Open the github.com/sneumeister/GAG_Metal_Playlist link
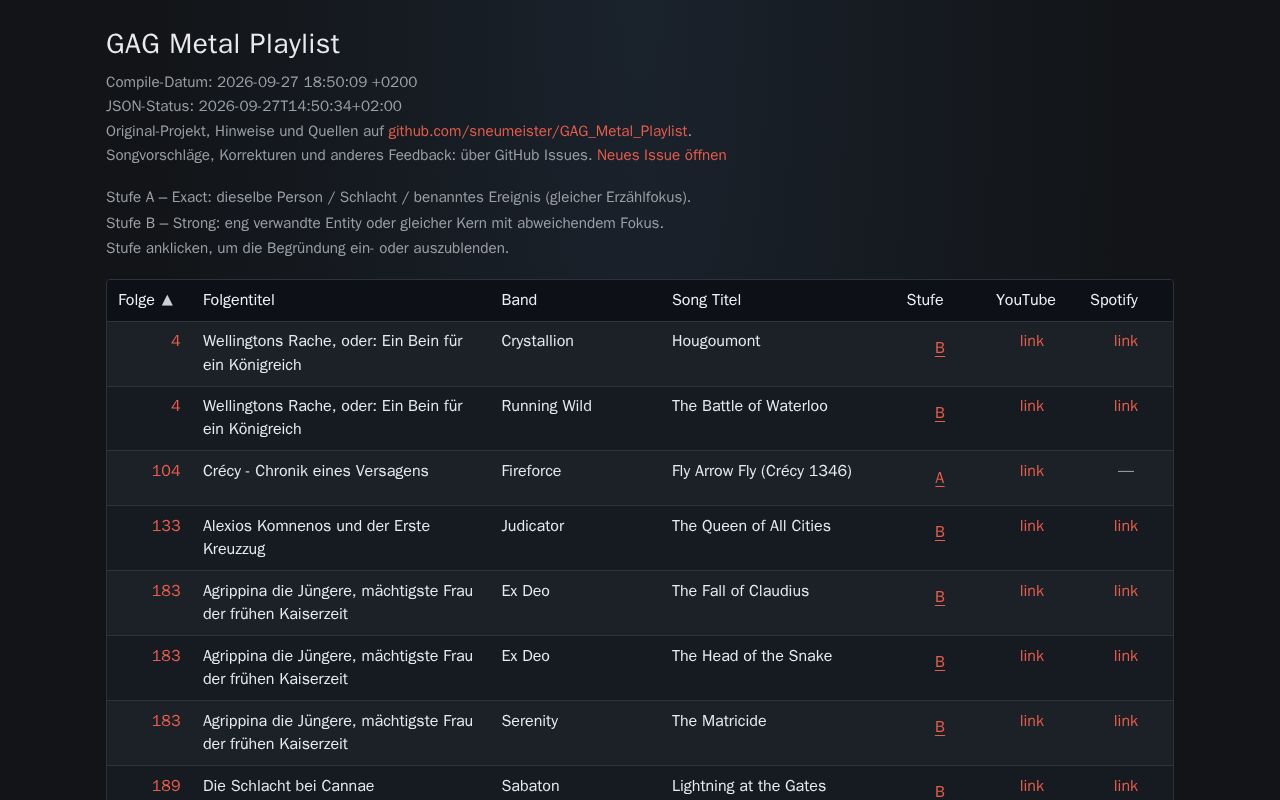Image resolution: width=1280 pixels, height=800 pixels. tap(538, 131)
